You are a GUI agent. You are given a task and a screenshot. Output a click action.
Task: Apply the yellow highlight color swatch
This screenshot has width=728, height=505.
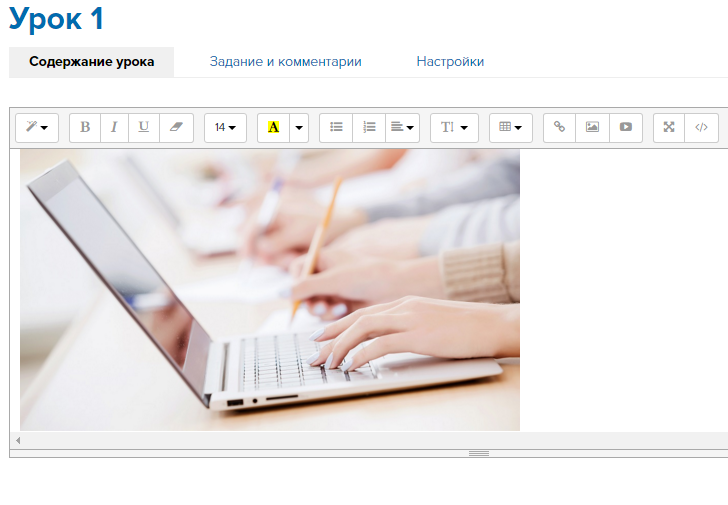click(273, 127)
